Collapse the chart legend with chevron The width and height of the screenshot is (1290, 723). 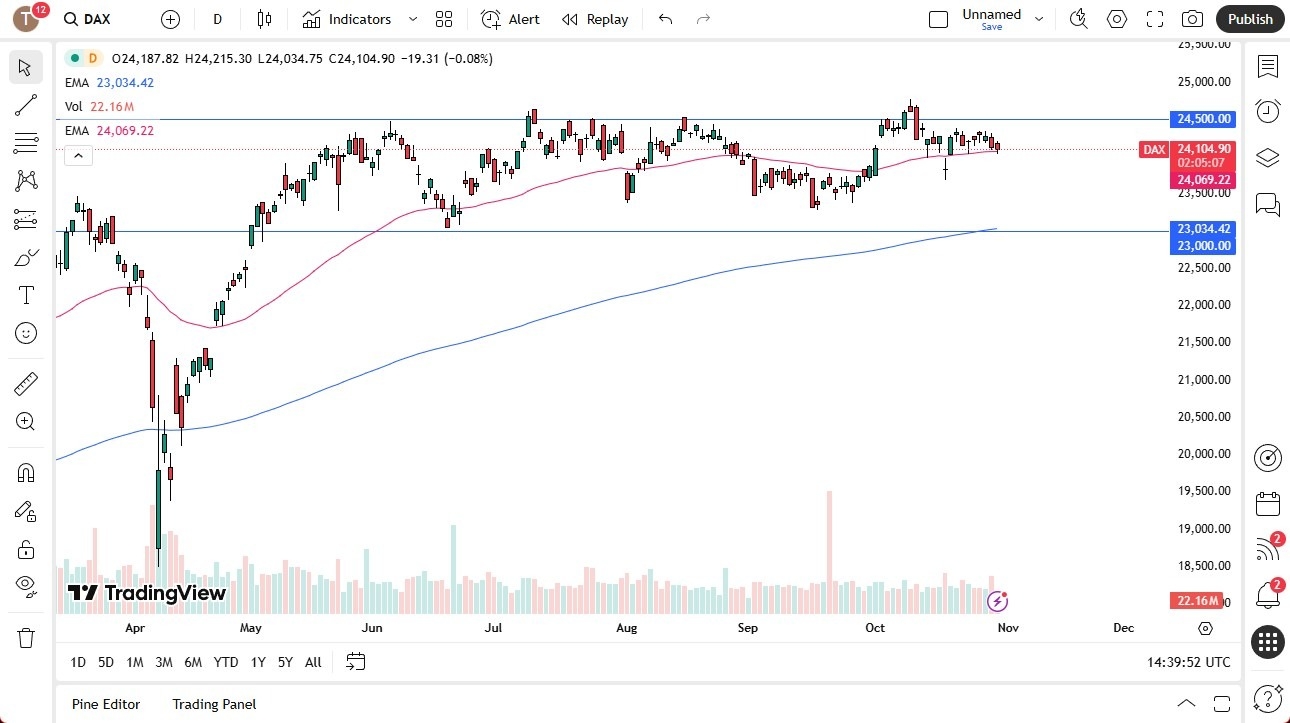(x=78, y=155)
